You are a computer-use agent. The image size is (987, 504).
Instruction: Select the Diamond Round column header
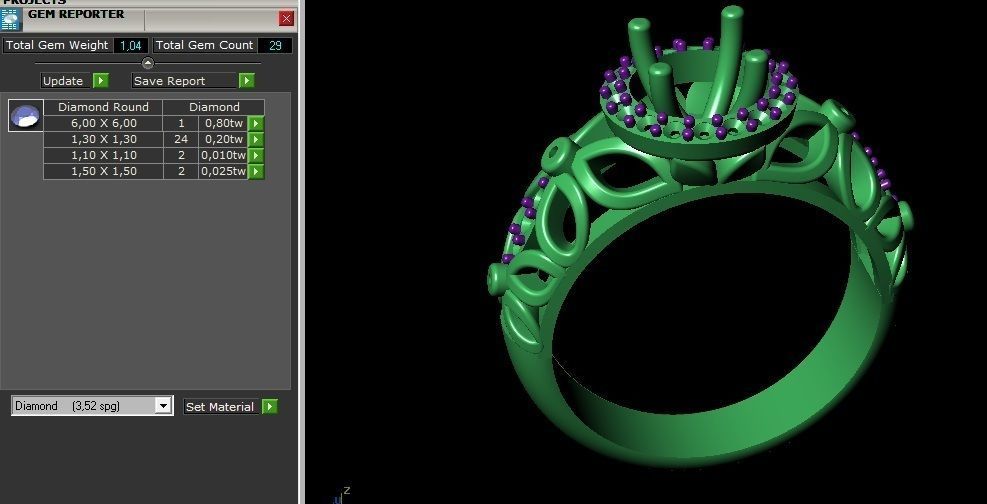tap(103, 107)
